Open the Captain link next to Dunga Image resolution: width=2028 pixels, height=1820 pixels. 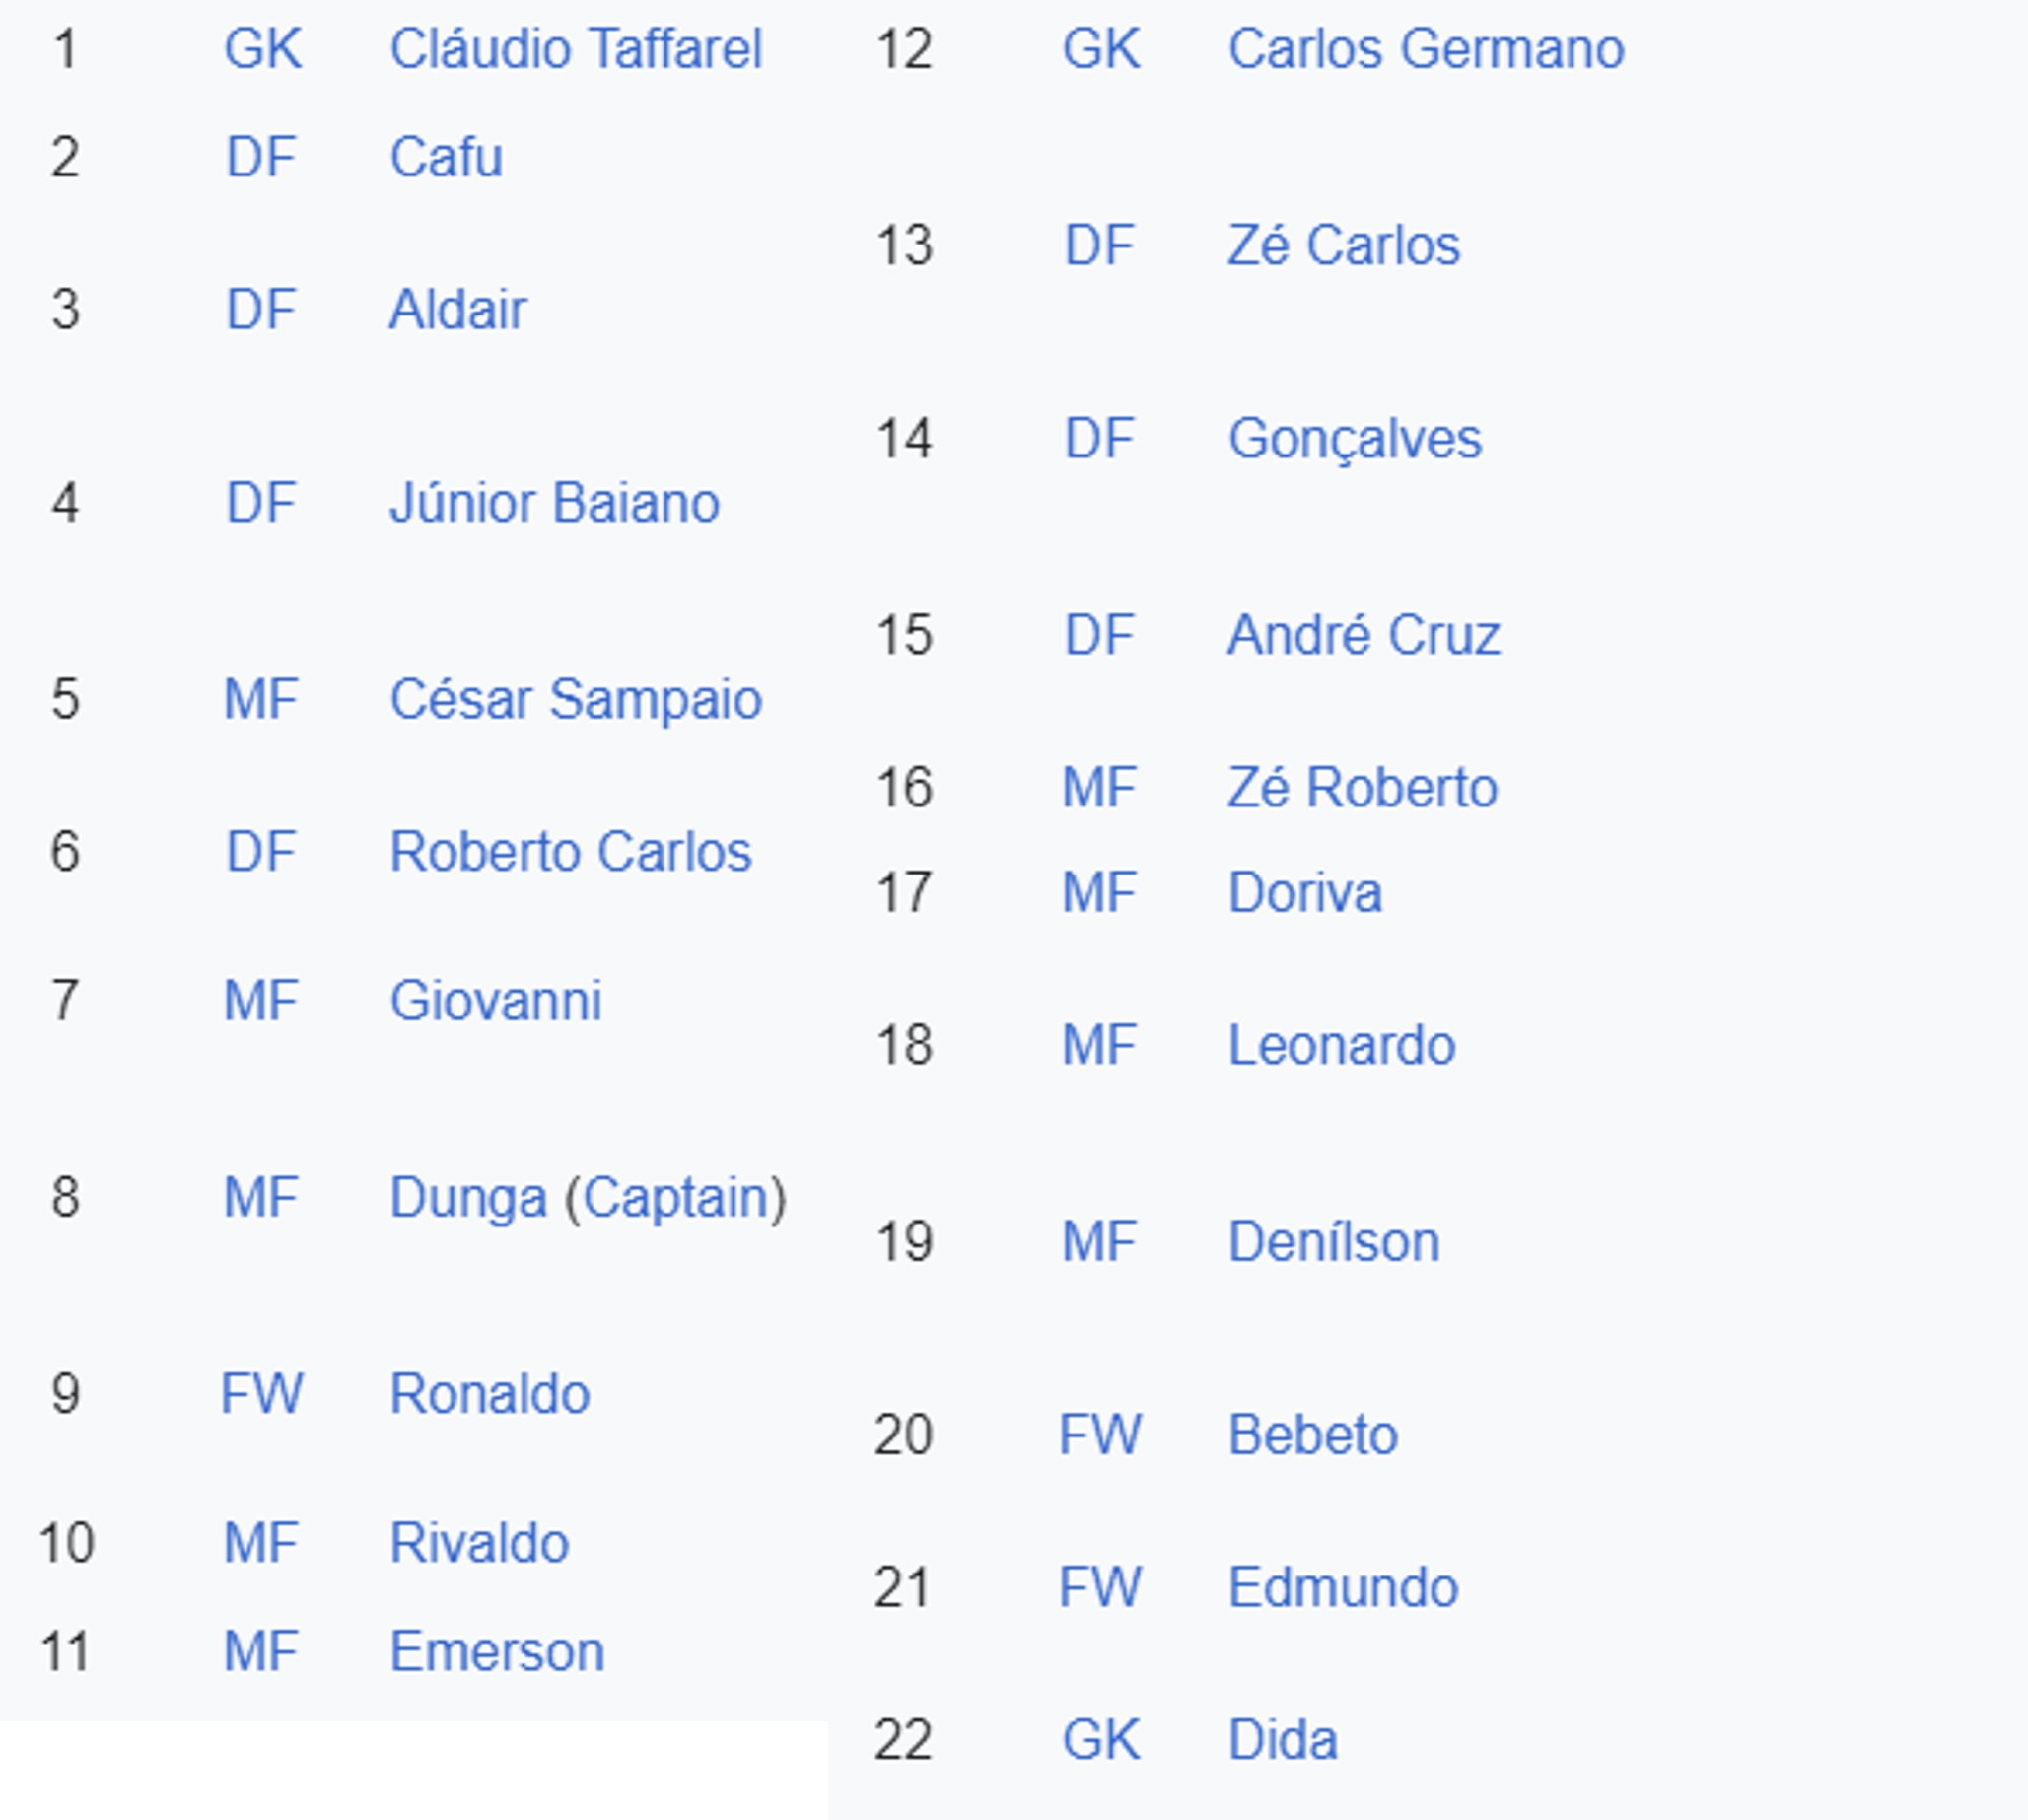point(675,1198)
